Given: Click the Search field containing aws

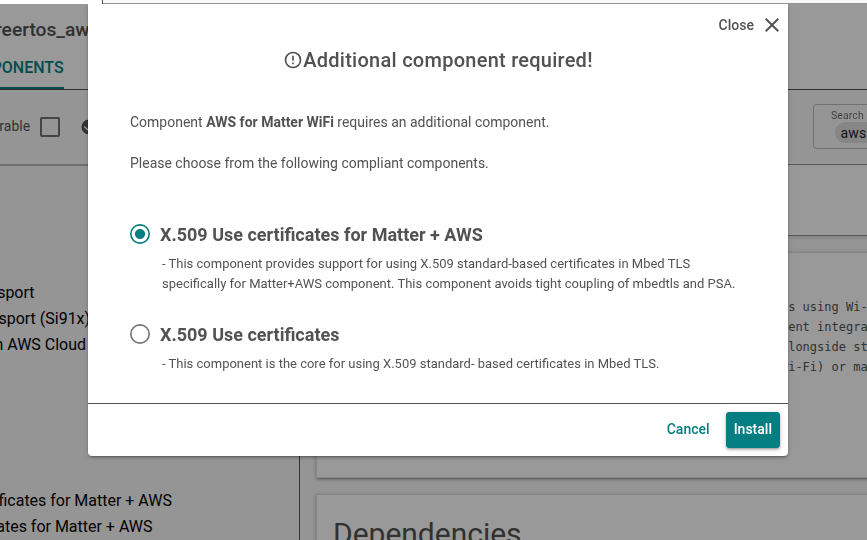Looking at the screenshot, I should (x=840, y=127).
